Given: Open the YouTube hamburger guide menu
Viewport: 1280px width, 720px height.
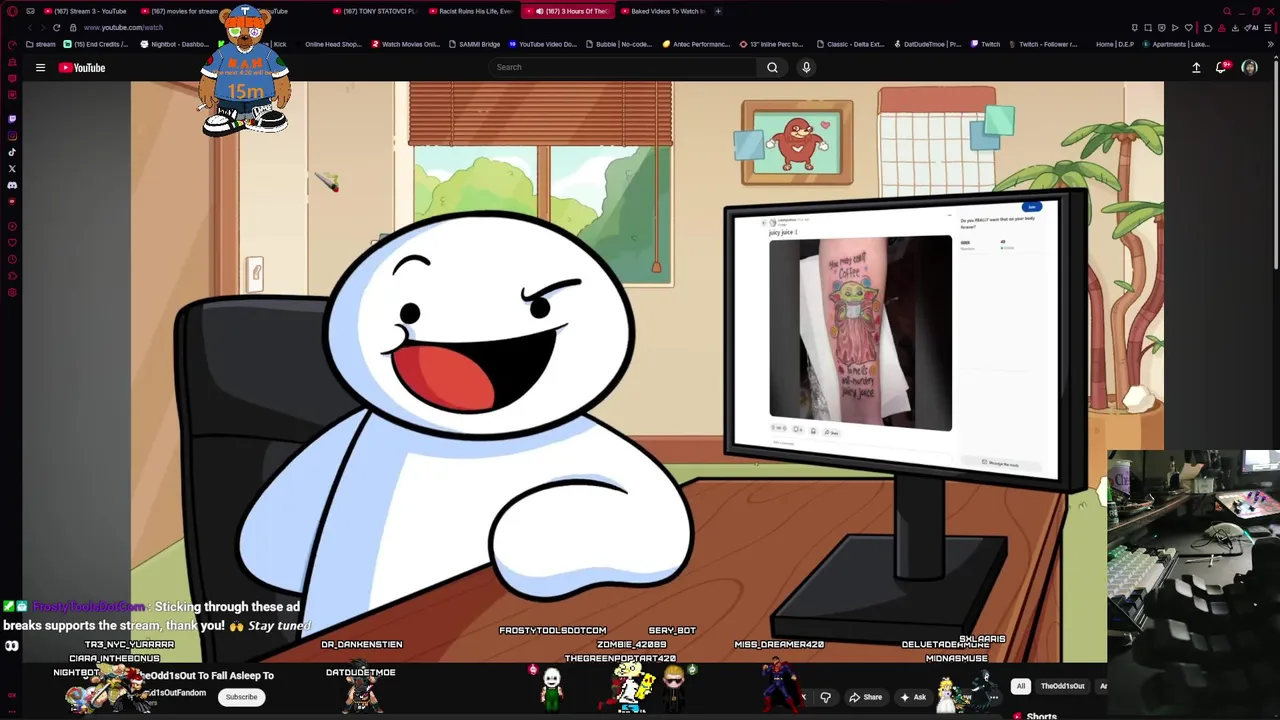Looking at the screenshot, I should click(x=40, y=67).
